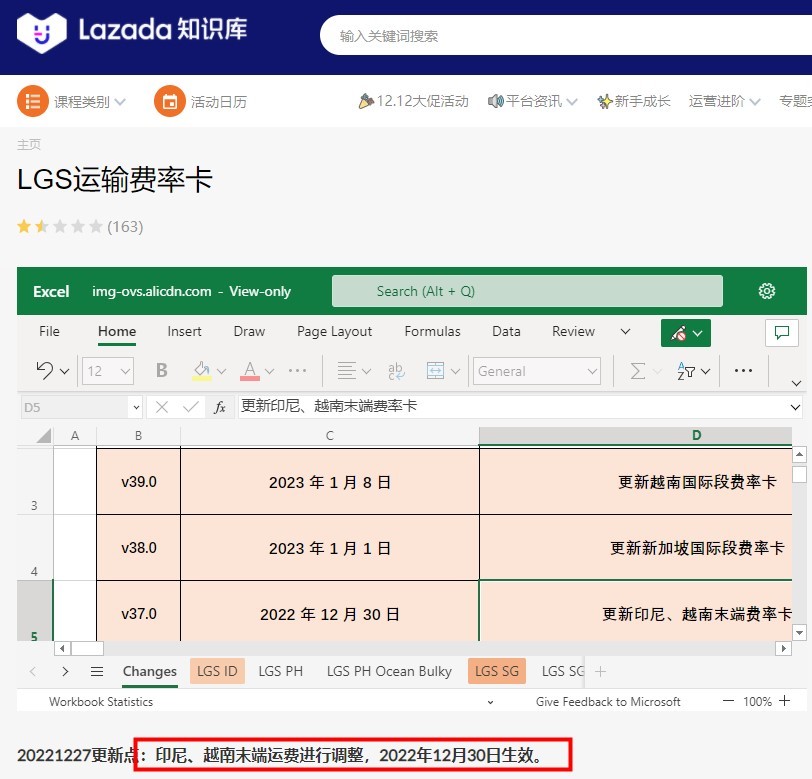Open the spreadsheet settings gear
Image resolution: width=812 pixels, height=779 pixels.
pos(766,291)
